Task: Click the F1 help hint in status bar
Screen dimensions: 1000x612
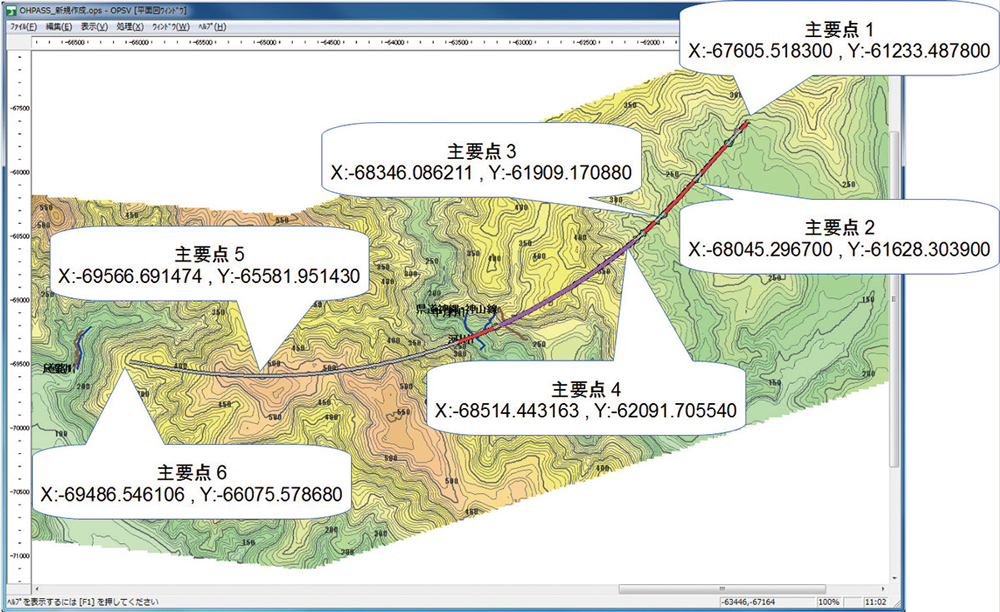Action: click(x=82, y=602)
